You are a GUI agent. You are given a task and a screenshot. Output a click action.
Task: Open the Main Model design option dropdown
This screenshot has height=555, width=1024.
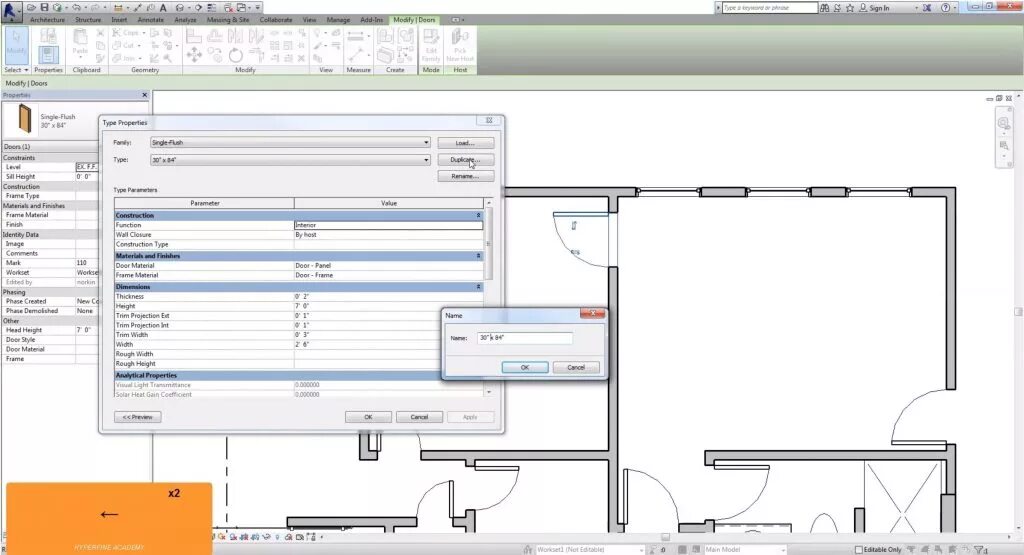[x=745, y=550]
